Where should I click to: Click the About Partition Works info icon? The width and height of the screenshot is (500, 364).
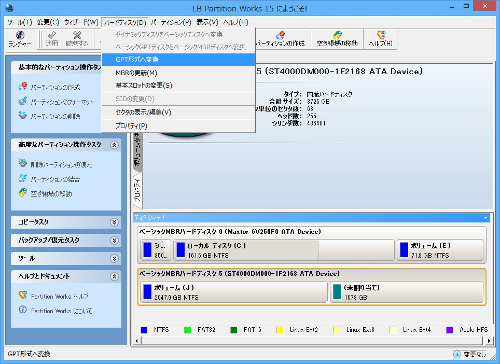coord(23,310)
